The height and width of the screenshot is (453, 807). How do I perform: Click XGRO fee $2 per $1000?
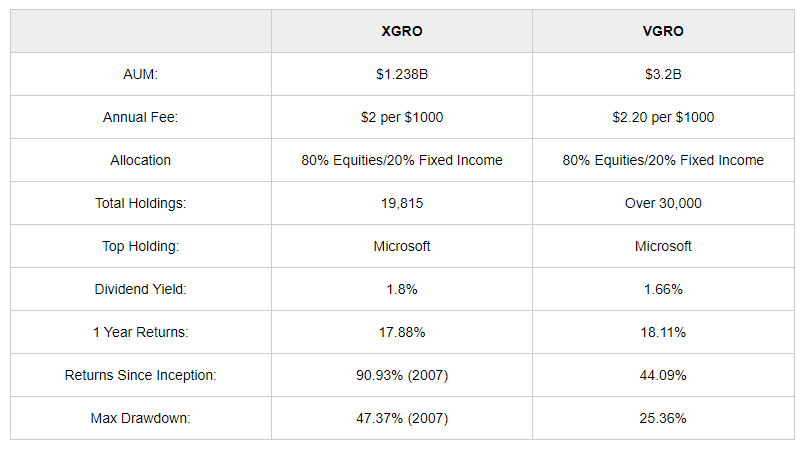tap(401, 117)
